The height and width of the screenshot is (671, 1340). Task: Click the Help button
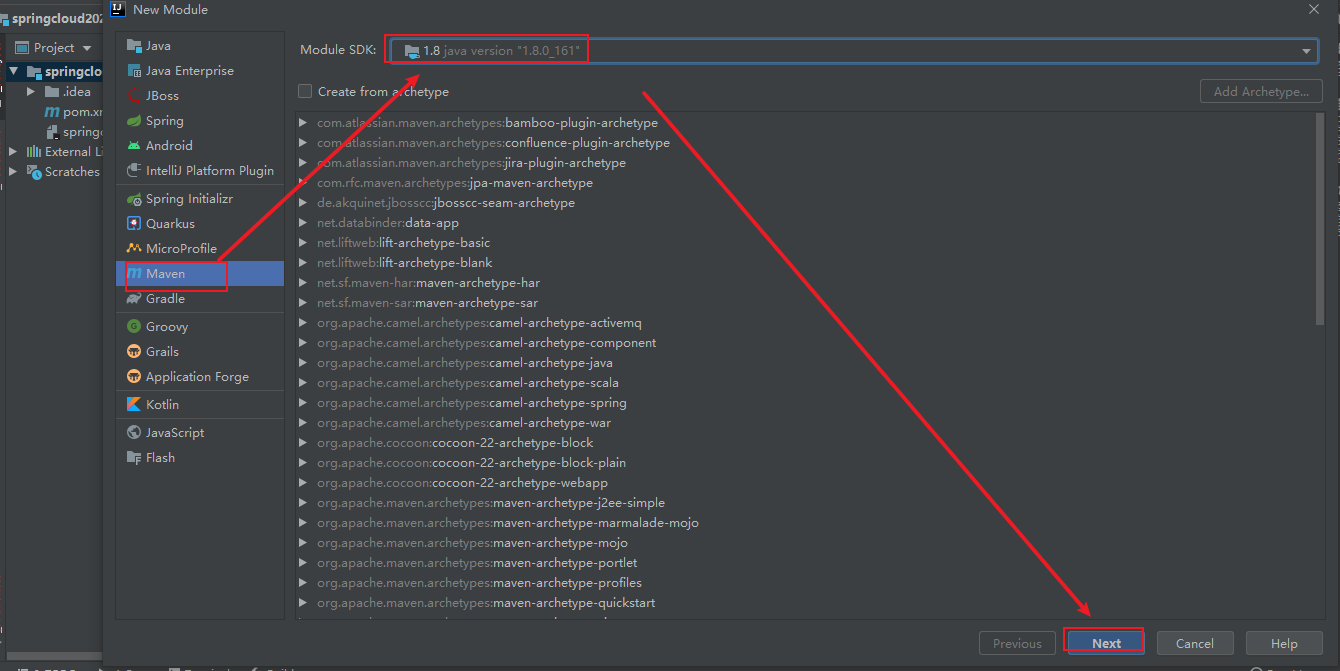(1284, 643)
